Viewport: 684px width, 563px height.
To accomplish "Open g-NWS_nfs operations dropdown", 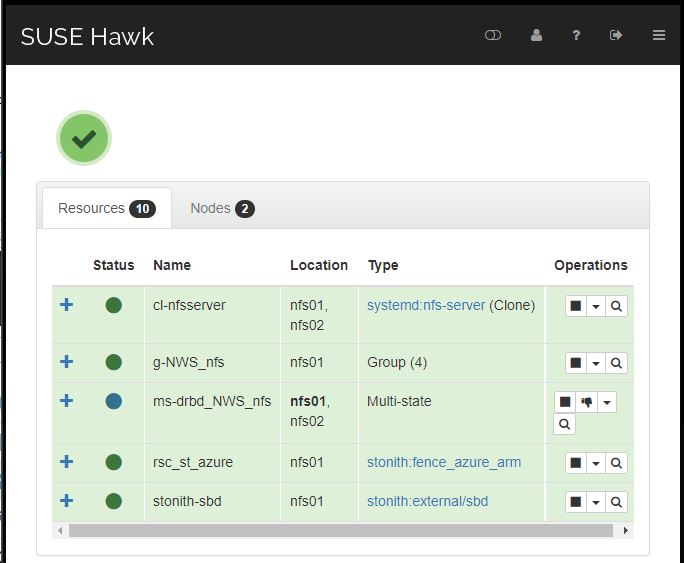I will (x=595, y=363).
